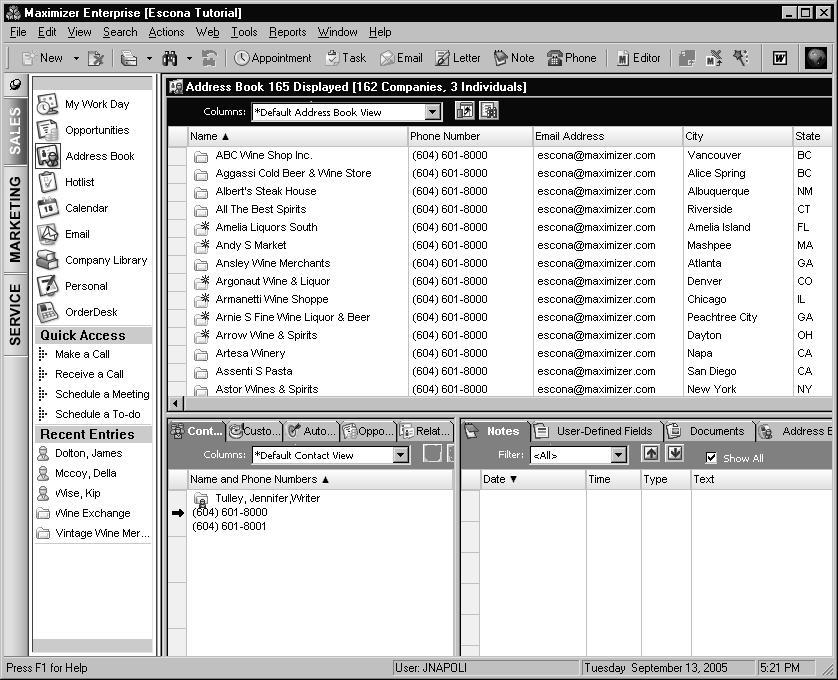Open the Personal sidebar icon
The height and width of the screenshot is (680, 838).
pyautogui.click(x=48, y=286)
